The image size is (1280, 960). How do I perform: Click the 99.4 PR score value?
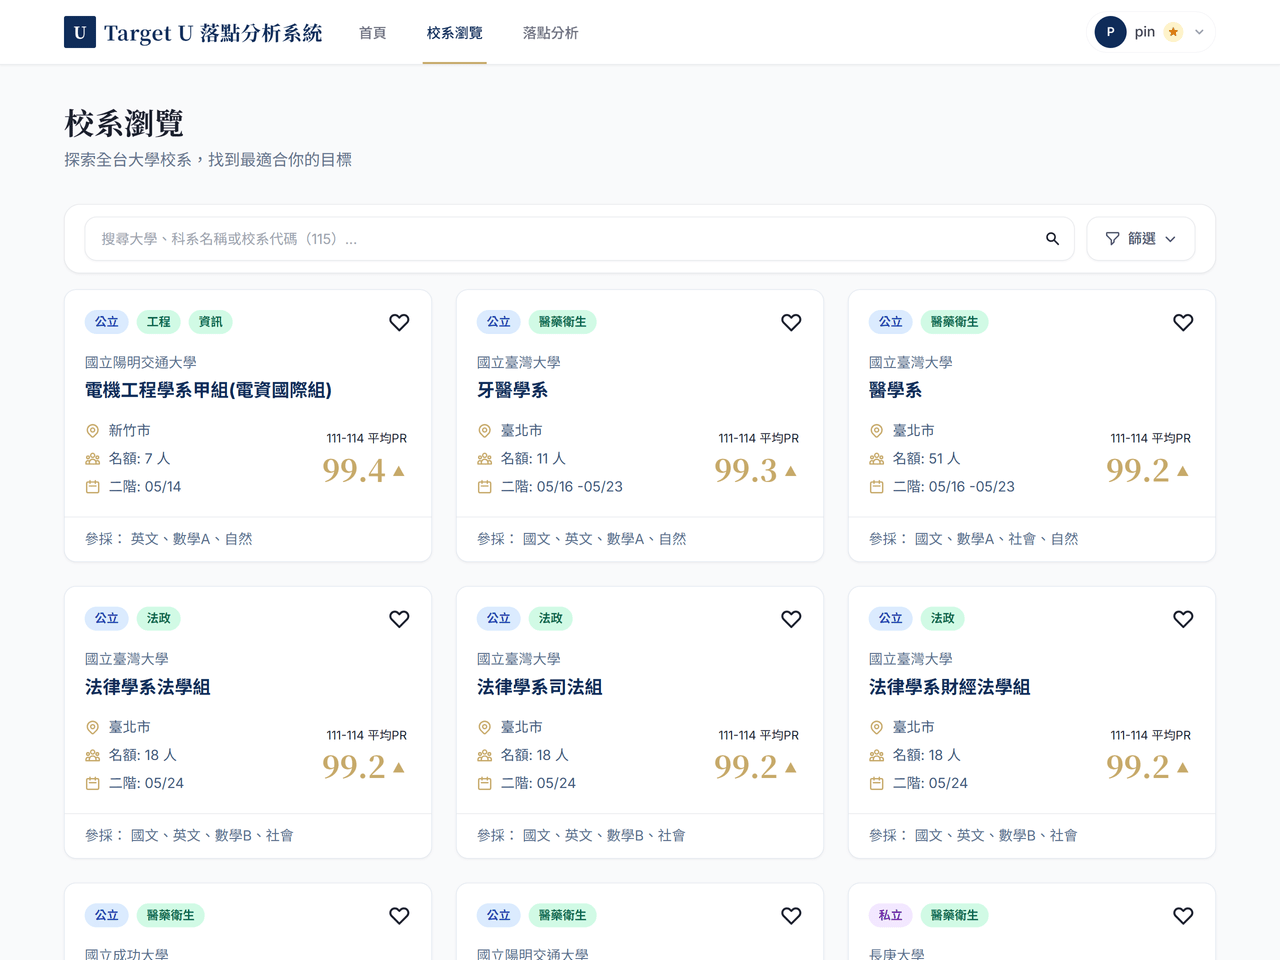[354, 470]
